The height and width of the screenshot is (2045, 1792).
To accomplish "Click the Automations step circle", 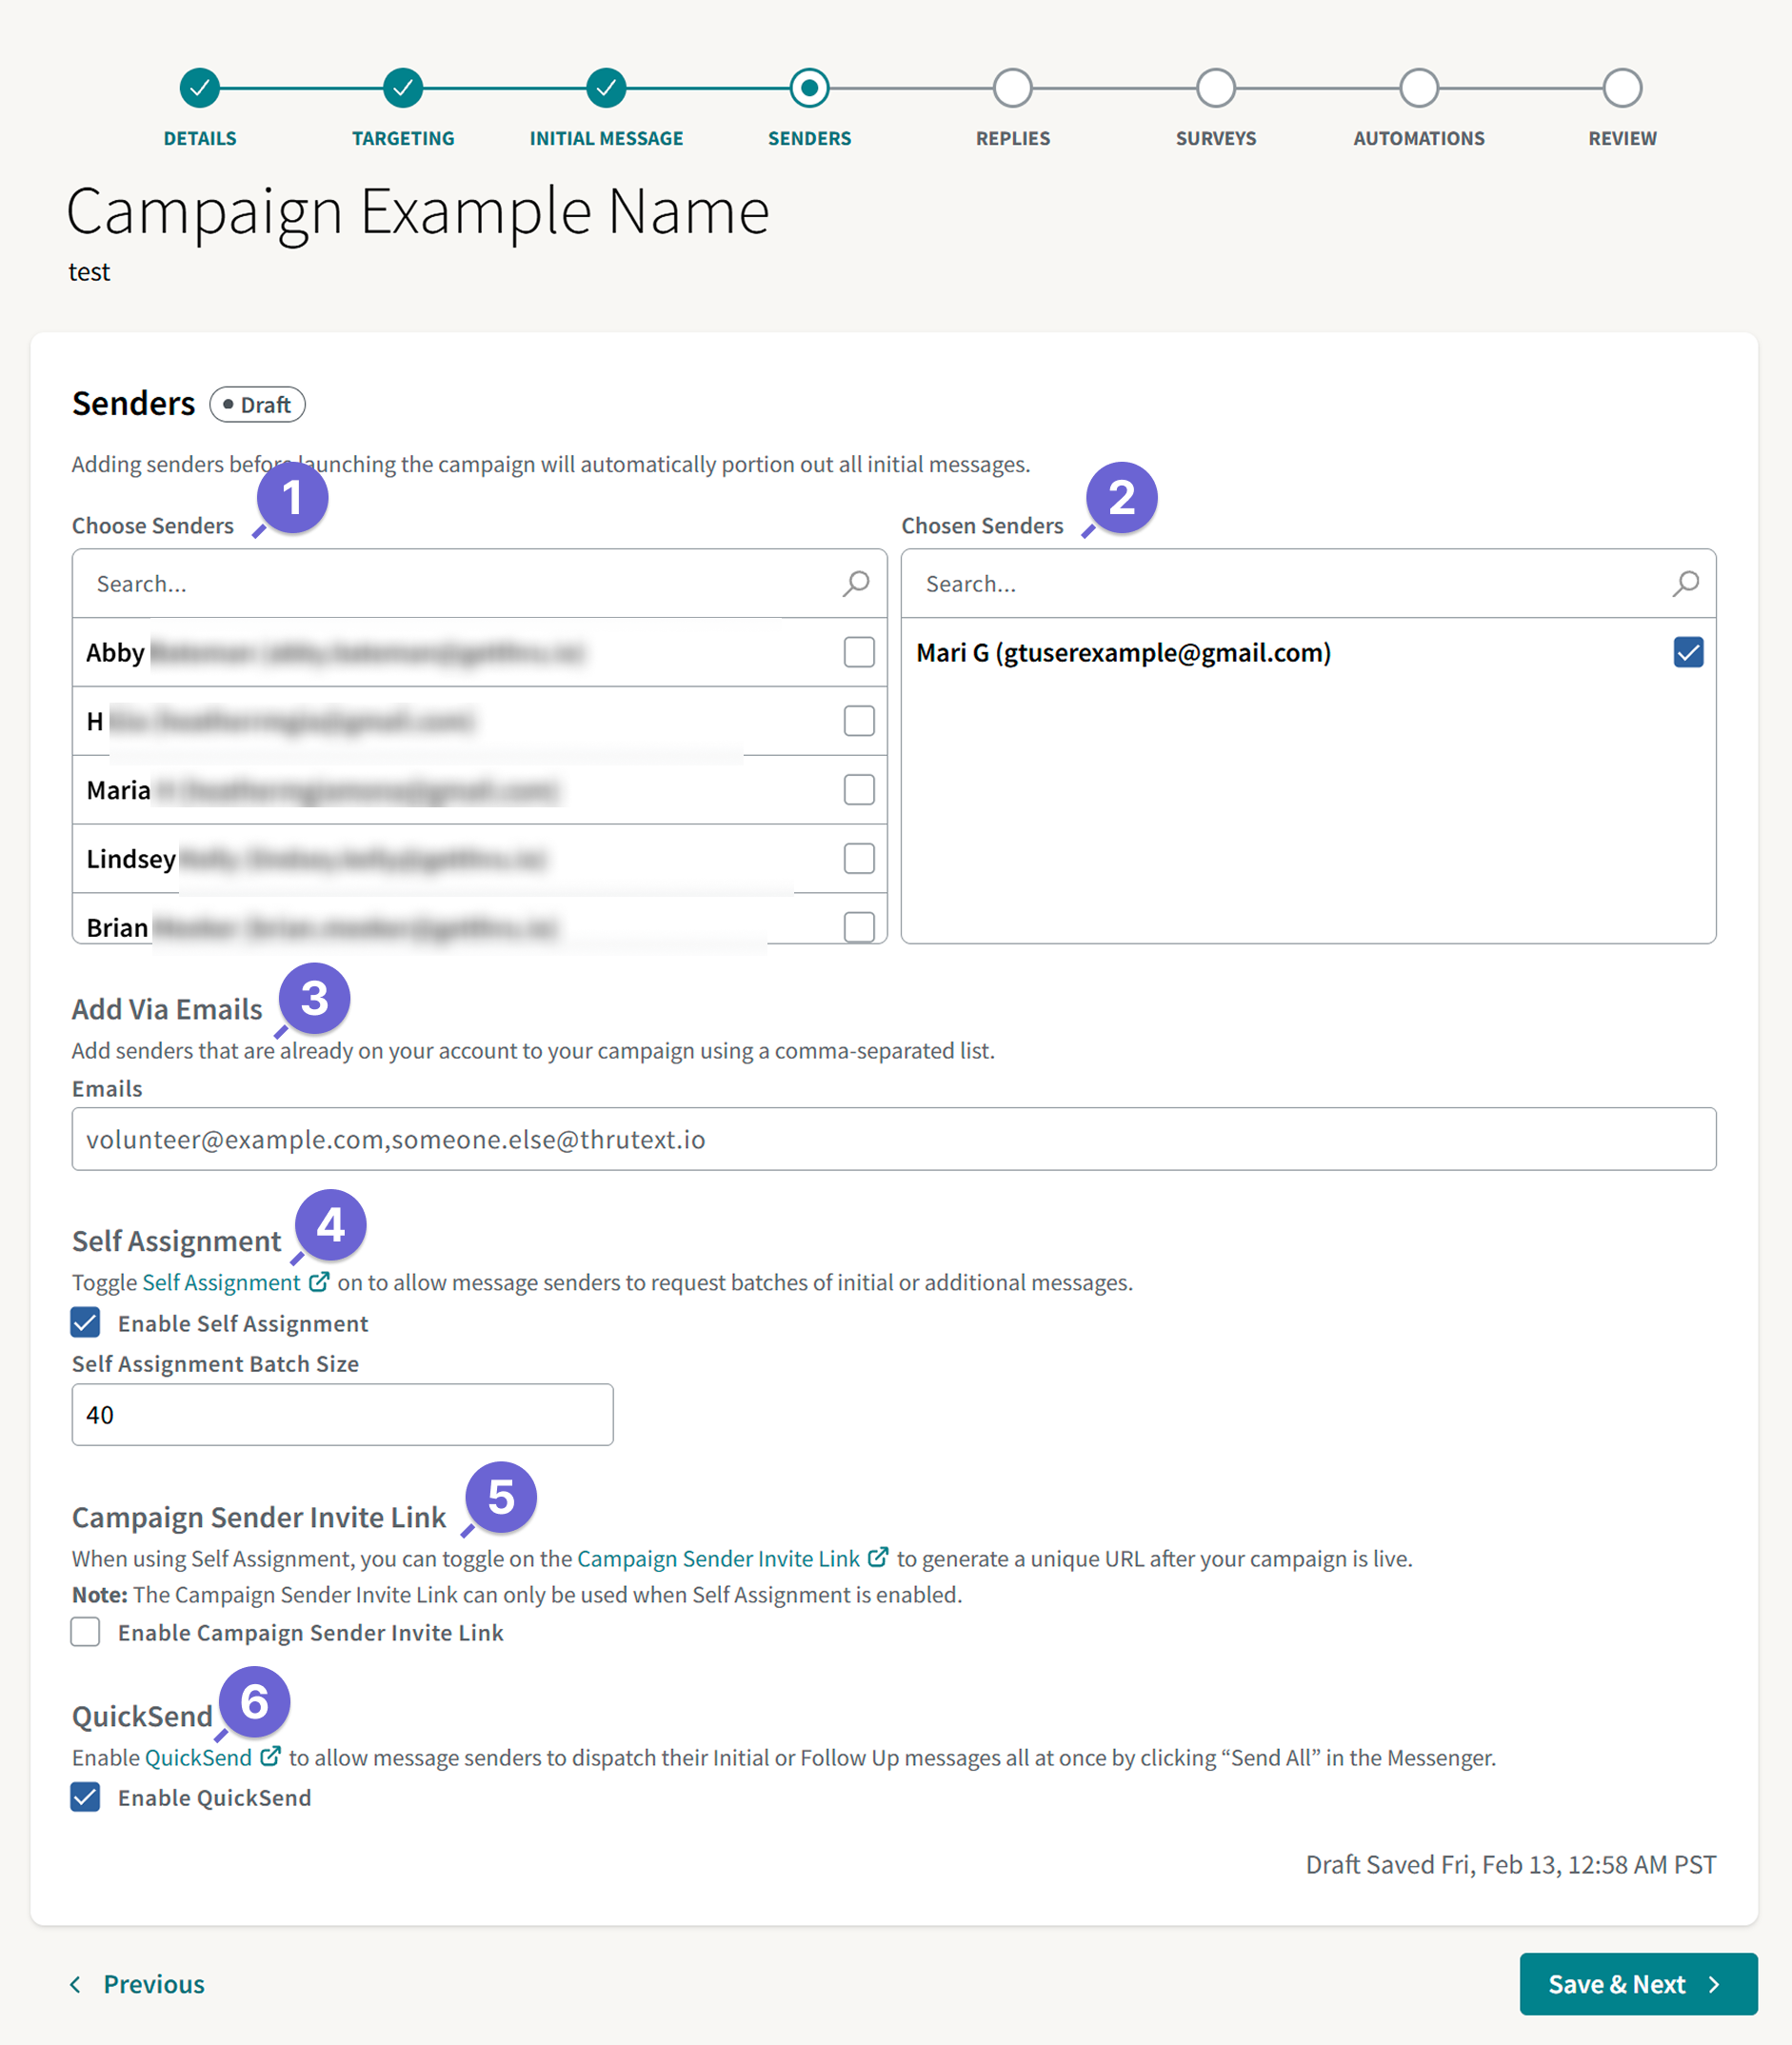I will [1419, 88].
